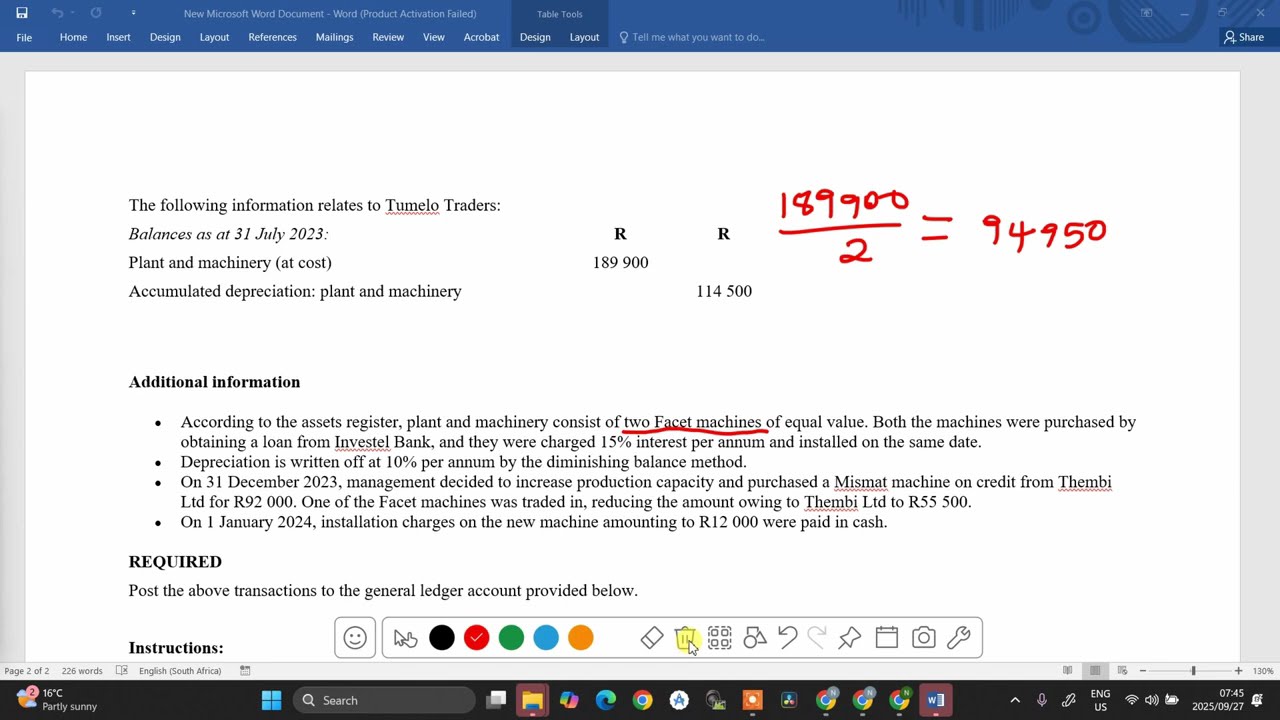Change language English (South Africa)

click(x=180, y=671)
